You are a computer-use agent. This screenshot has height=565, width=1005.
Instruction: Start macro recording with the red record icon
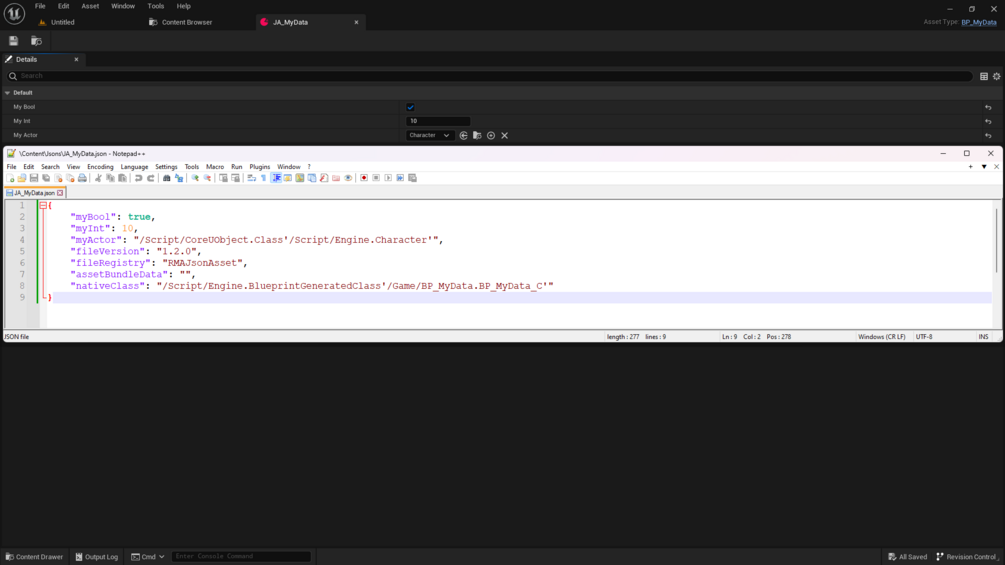pos(364,178)
